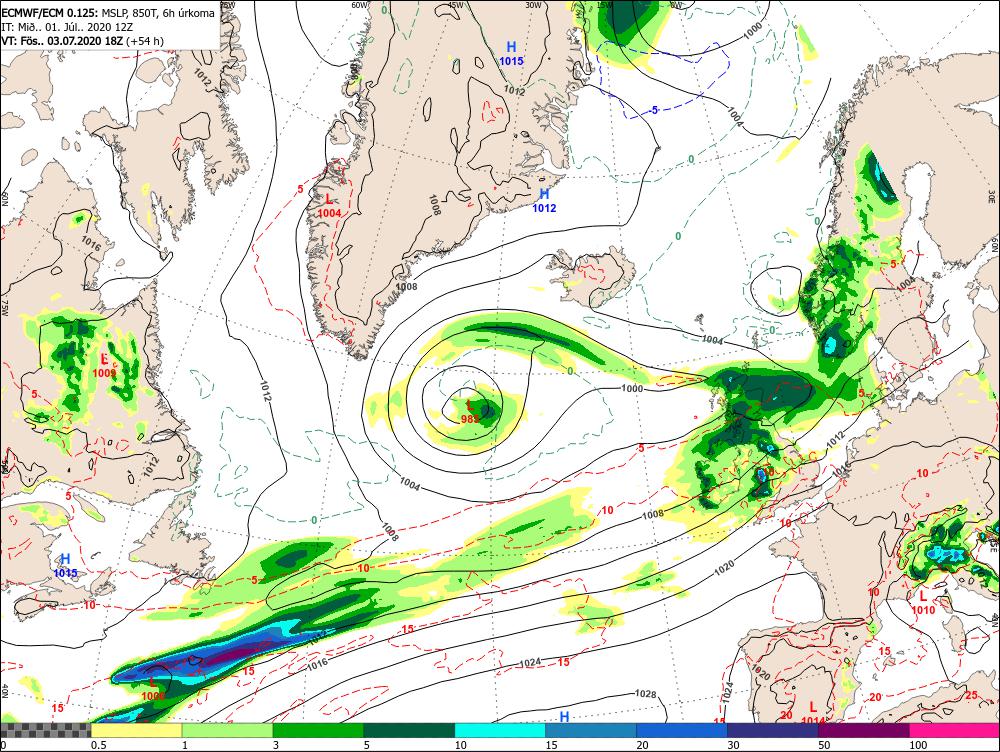Click the blue "H" marker above the legend
This screenshot has height=752, width=1000.
point(564,716)
